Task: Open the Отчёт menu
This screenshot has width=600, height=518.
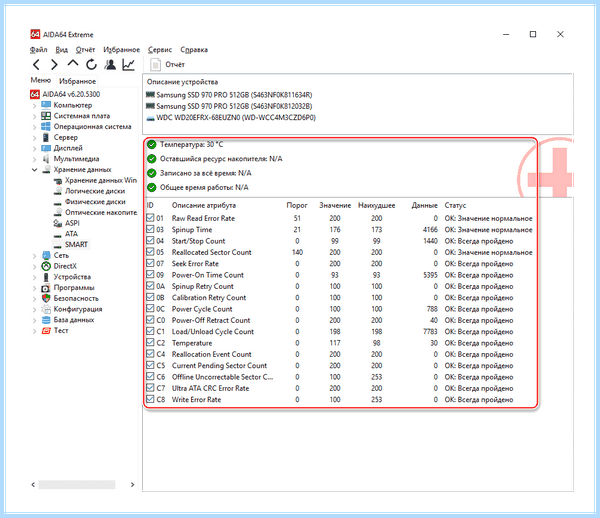Action: click(85, 50)
